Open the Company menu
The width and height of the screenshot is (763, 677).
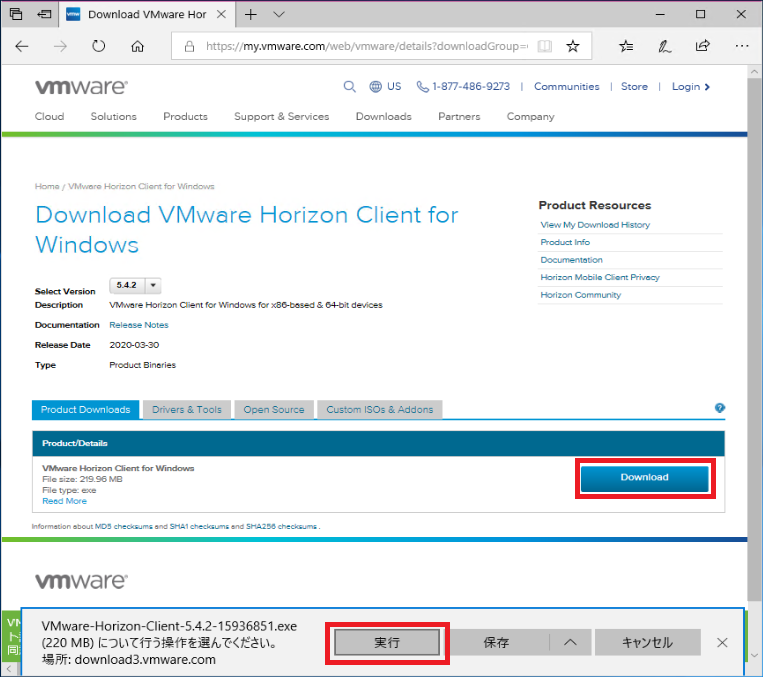coord(530,116)
